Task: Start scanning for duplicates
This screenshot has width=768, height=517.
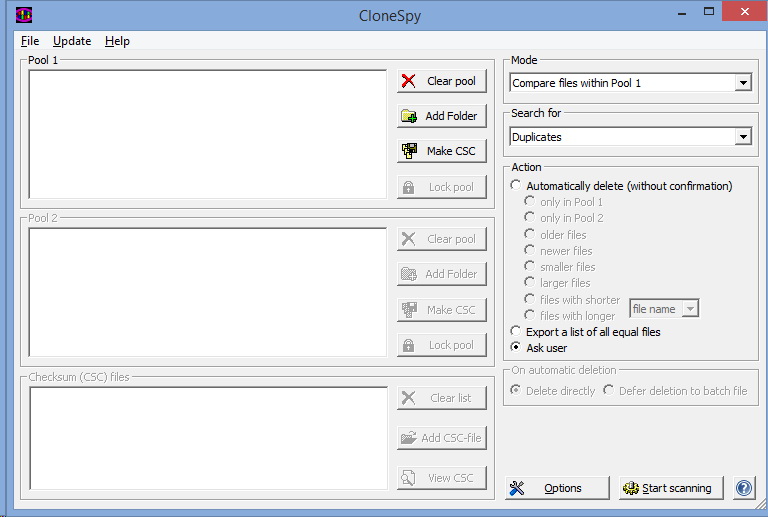Action: pos(671,488)
